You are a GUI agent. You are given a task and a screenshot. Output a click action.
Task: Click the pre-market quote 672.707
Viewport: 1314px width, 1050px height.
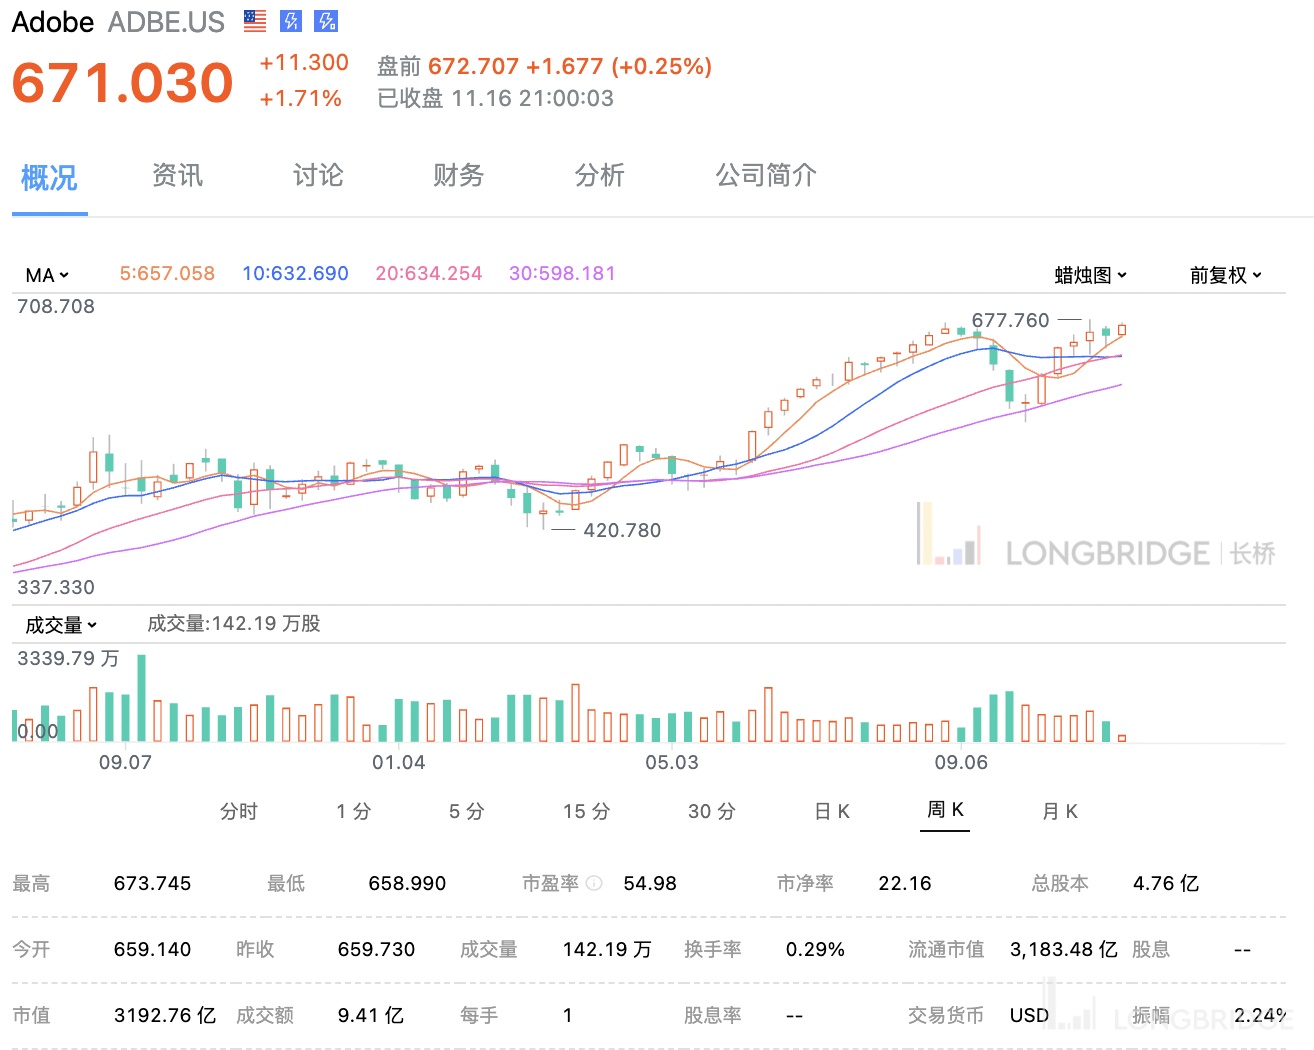tap(473, 66)
